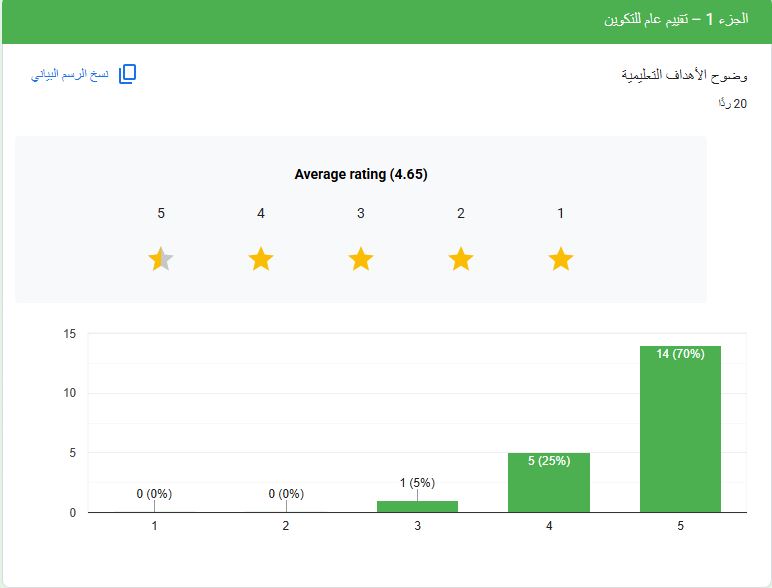Click the number 4 above the stars
This screenshot has width=772, height=588.
tap(261, 213)
